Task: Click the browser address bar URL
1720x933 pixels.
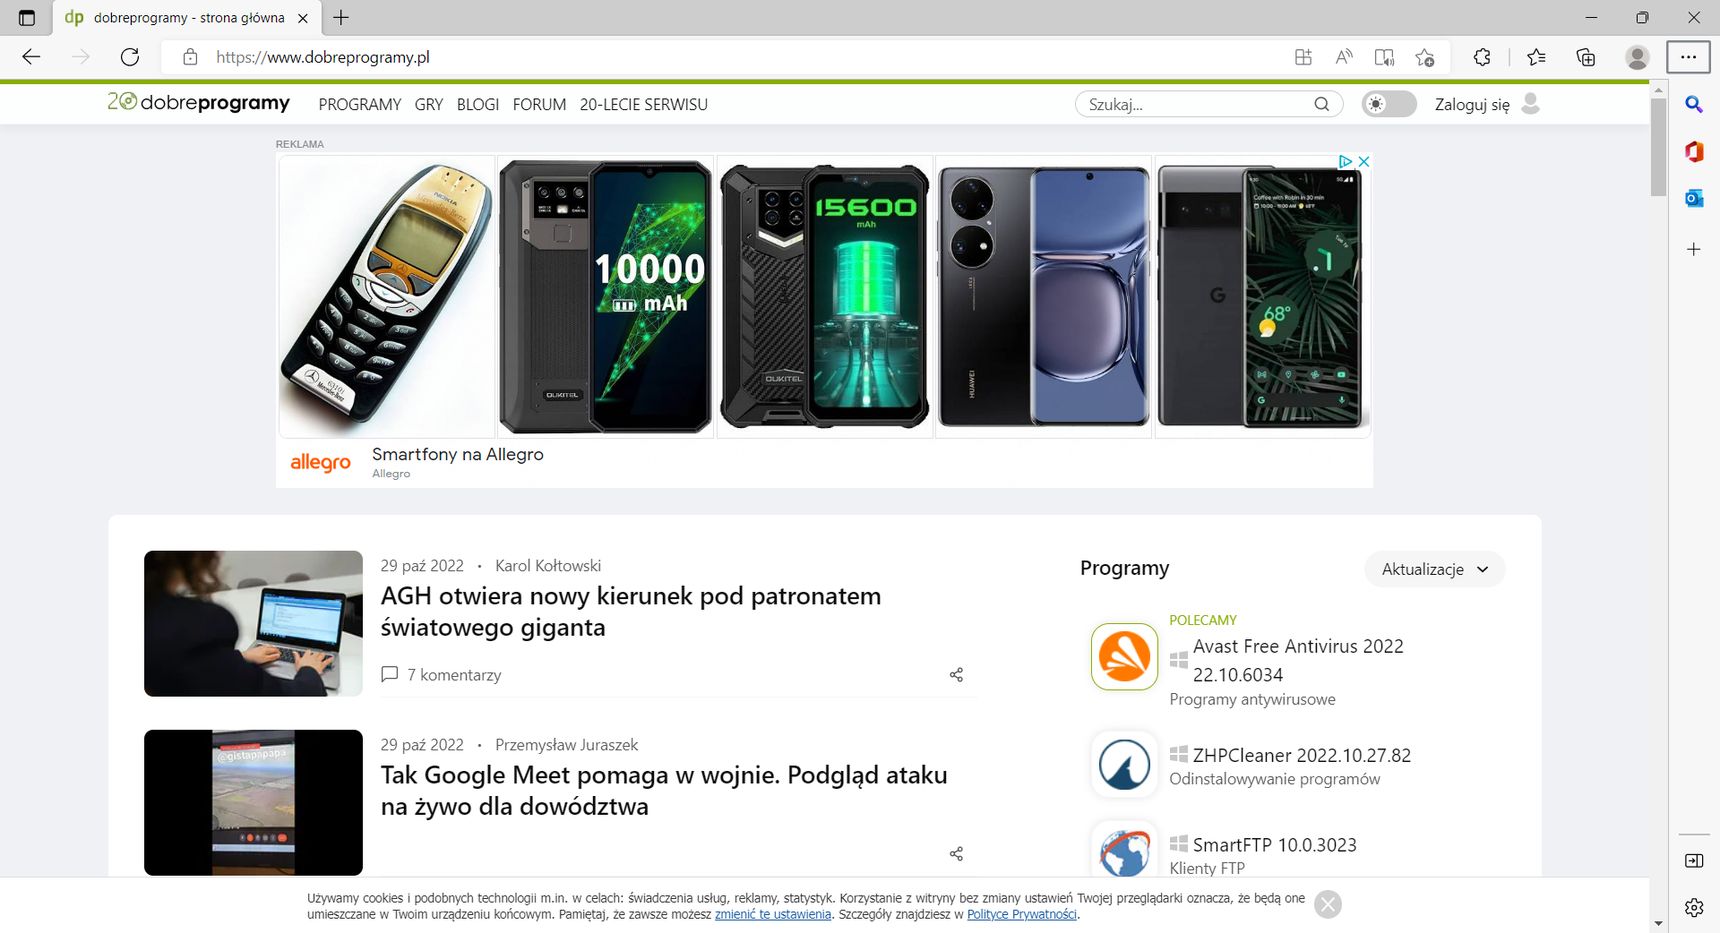Action: (x=323, y=57)
